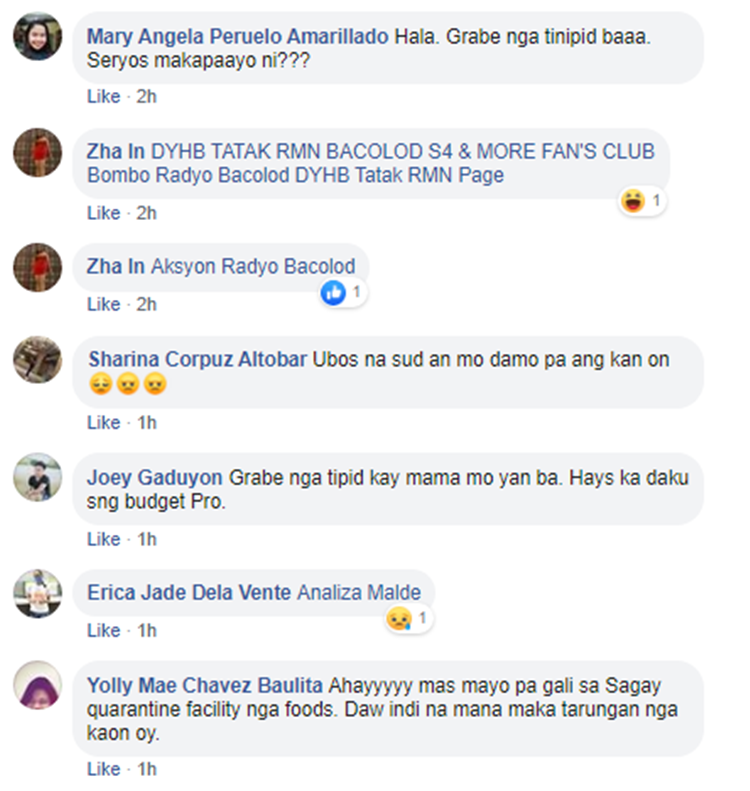Click Zha In's avatar on DYHB comment
This screenshot has height=791, width=750.
pyautogui.click(x=37, y=152)
